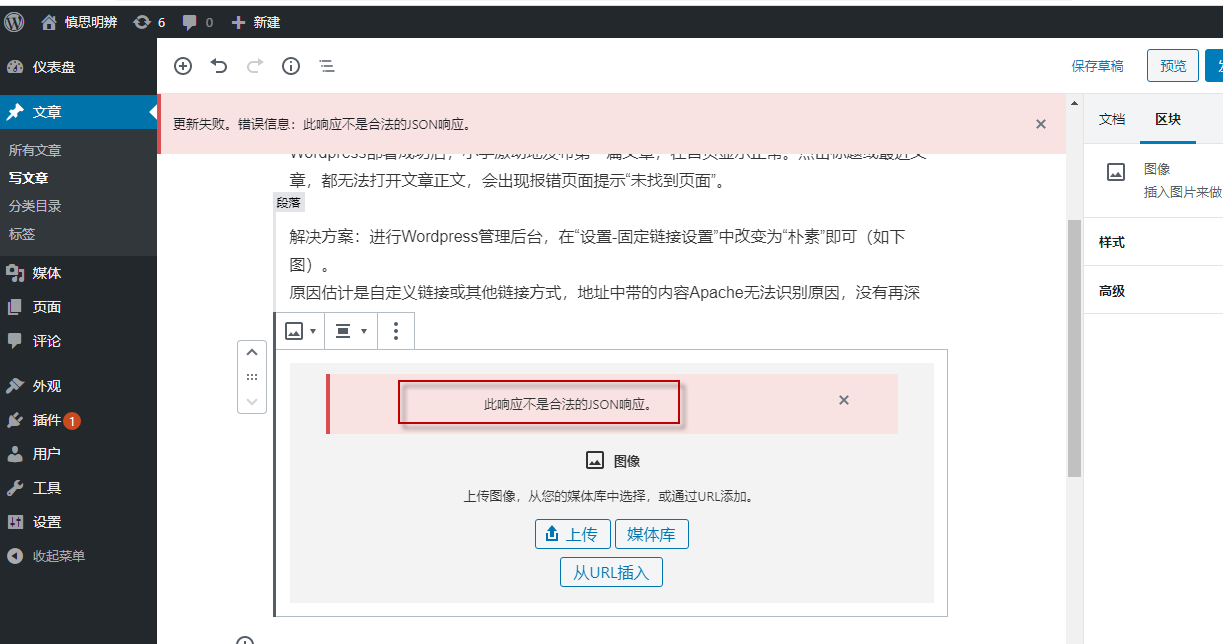Image resolution: width=1223 pixels, height=644 pixels.
Task: Open 分类目录 submenu item
Action: pyautogui.click(x=35, y=206)
